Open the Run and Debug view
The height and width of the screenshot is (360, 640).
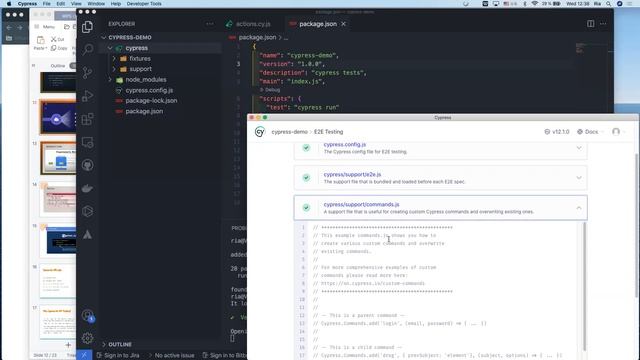pos(87,96)
